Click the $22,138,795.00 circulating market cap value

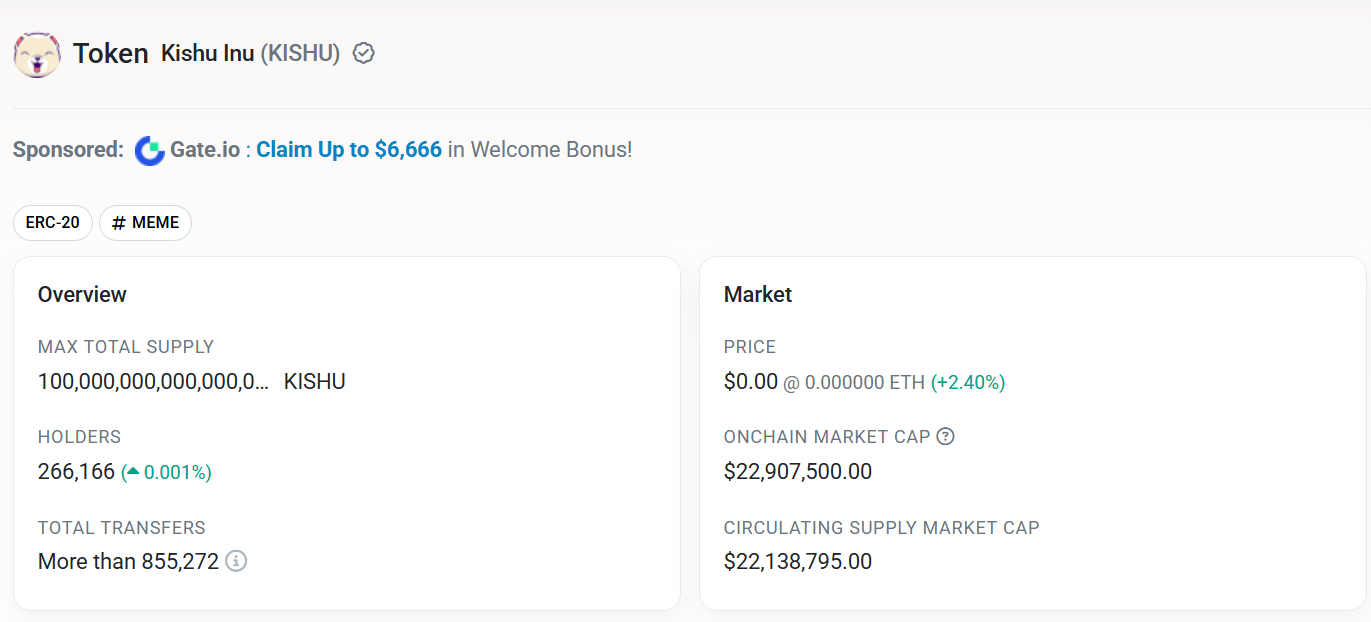(798, 561)
